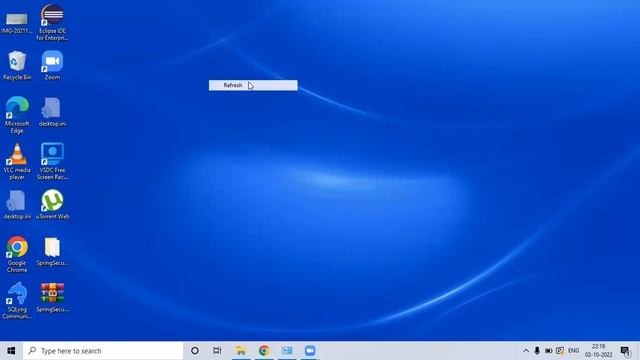Open Task View from the taskbar

coord(217,351)
